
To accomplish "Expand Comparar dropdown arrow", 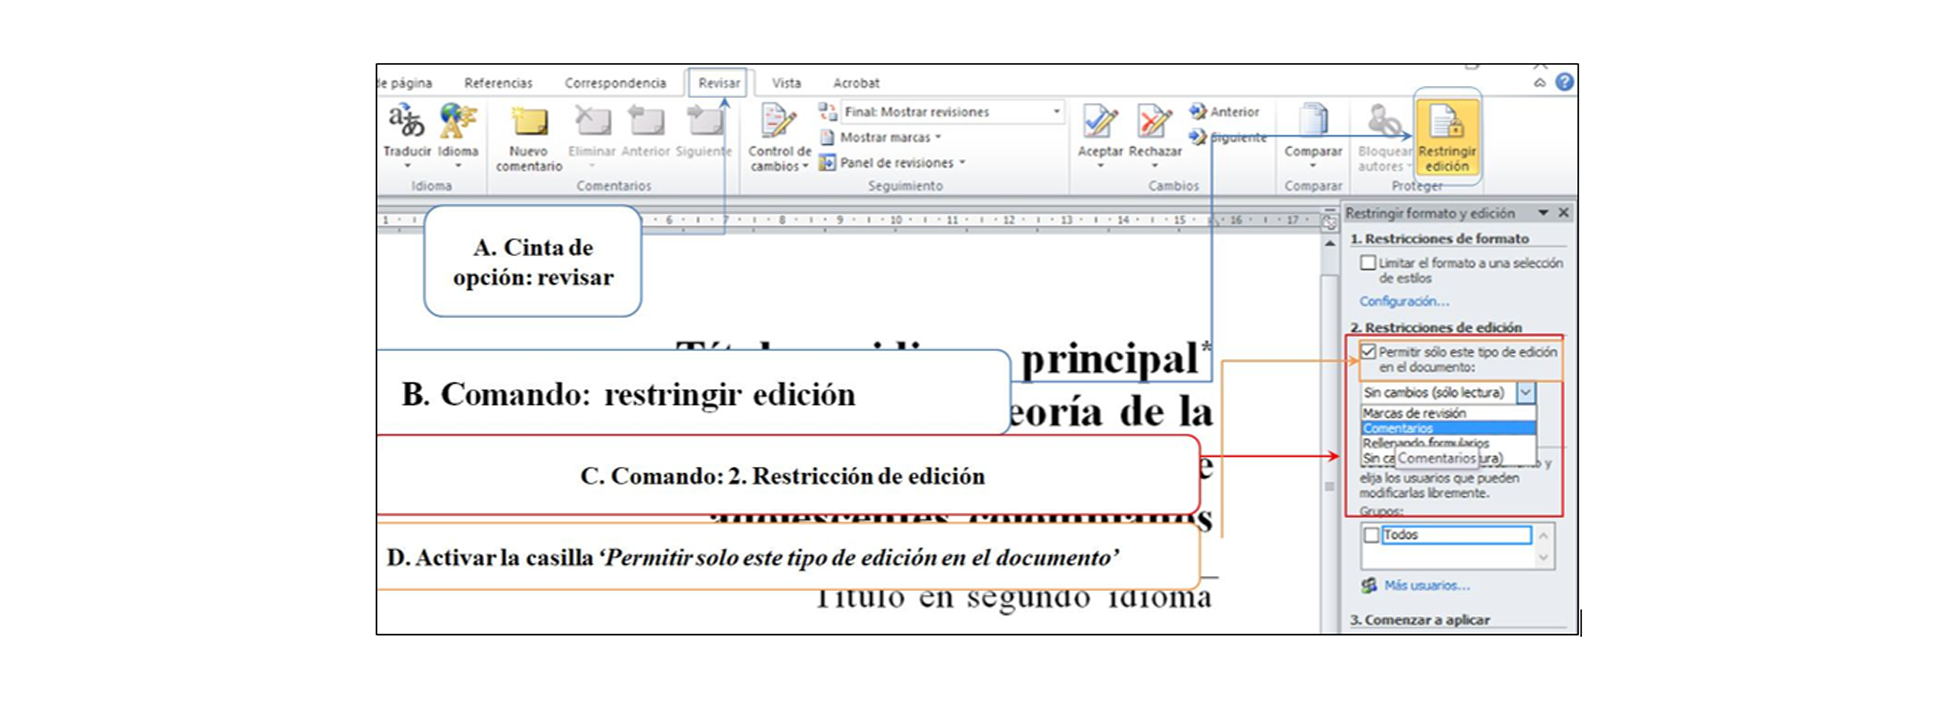I will coord(1313,166).
